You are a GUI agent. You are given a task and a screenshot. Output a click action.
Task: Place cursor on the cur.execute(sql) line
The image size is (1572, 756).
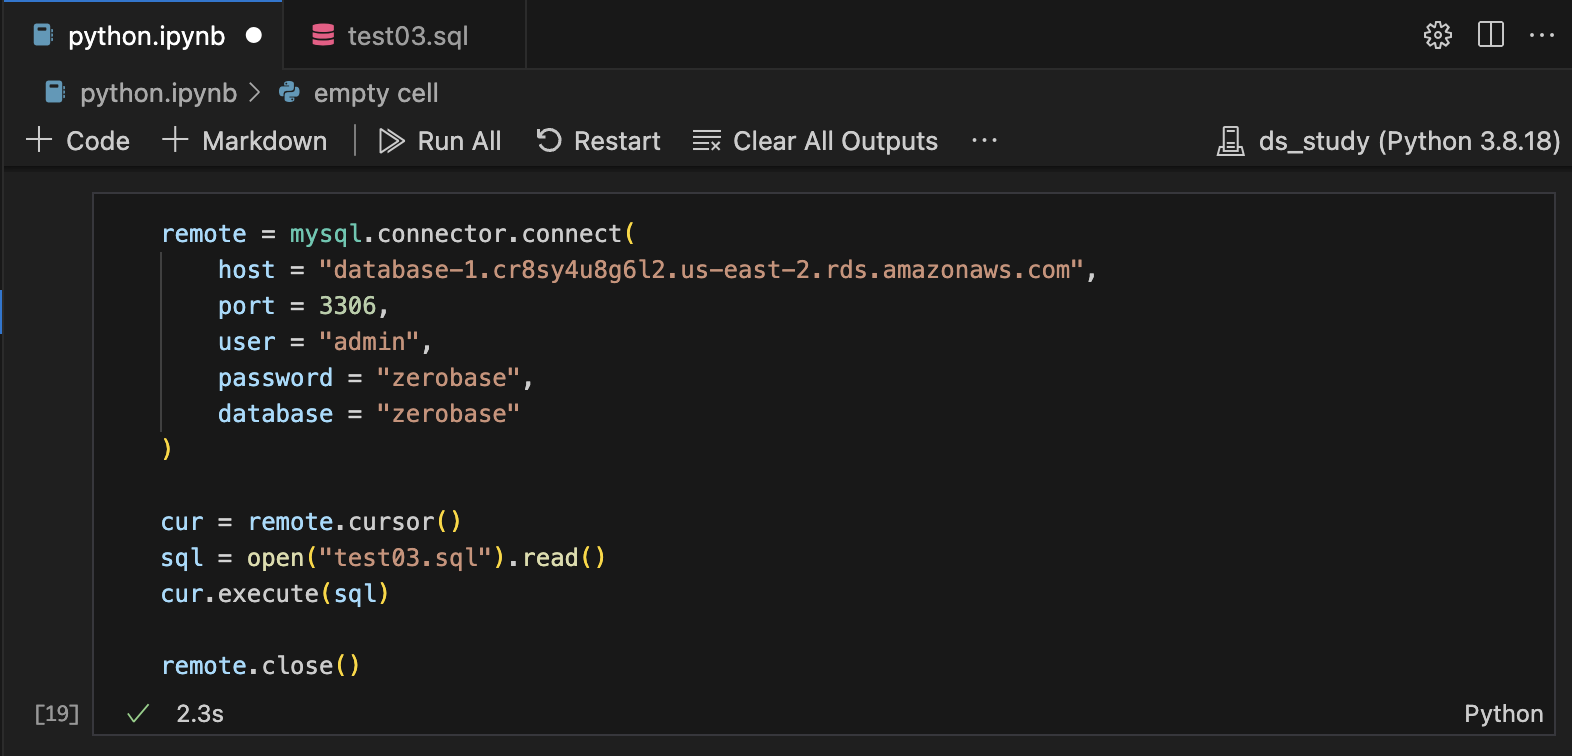point(274,594)
